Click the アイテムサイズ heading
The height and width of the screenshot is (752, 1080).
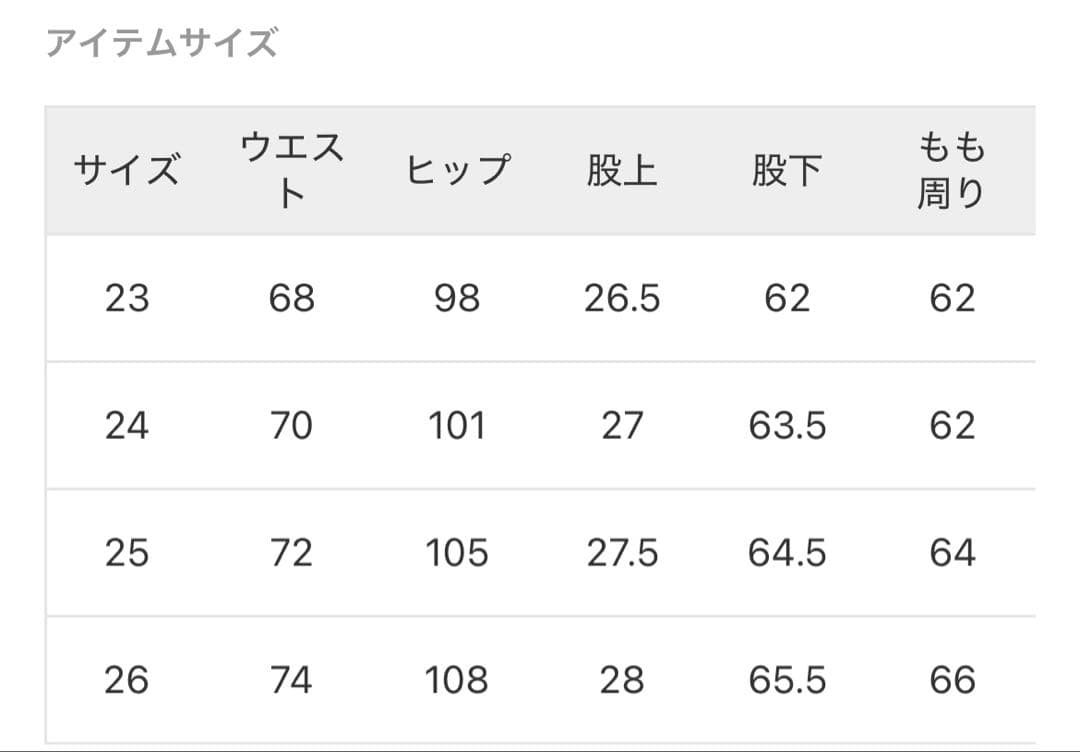click(x=162, y=44)
